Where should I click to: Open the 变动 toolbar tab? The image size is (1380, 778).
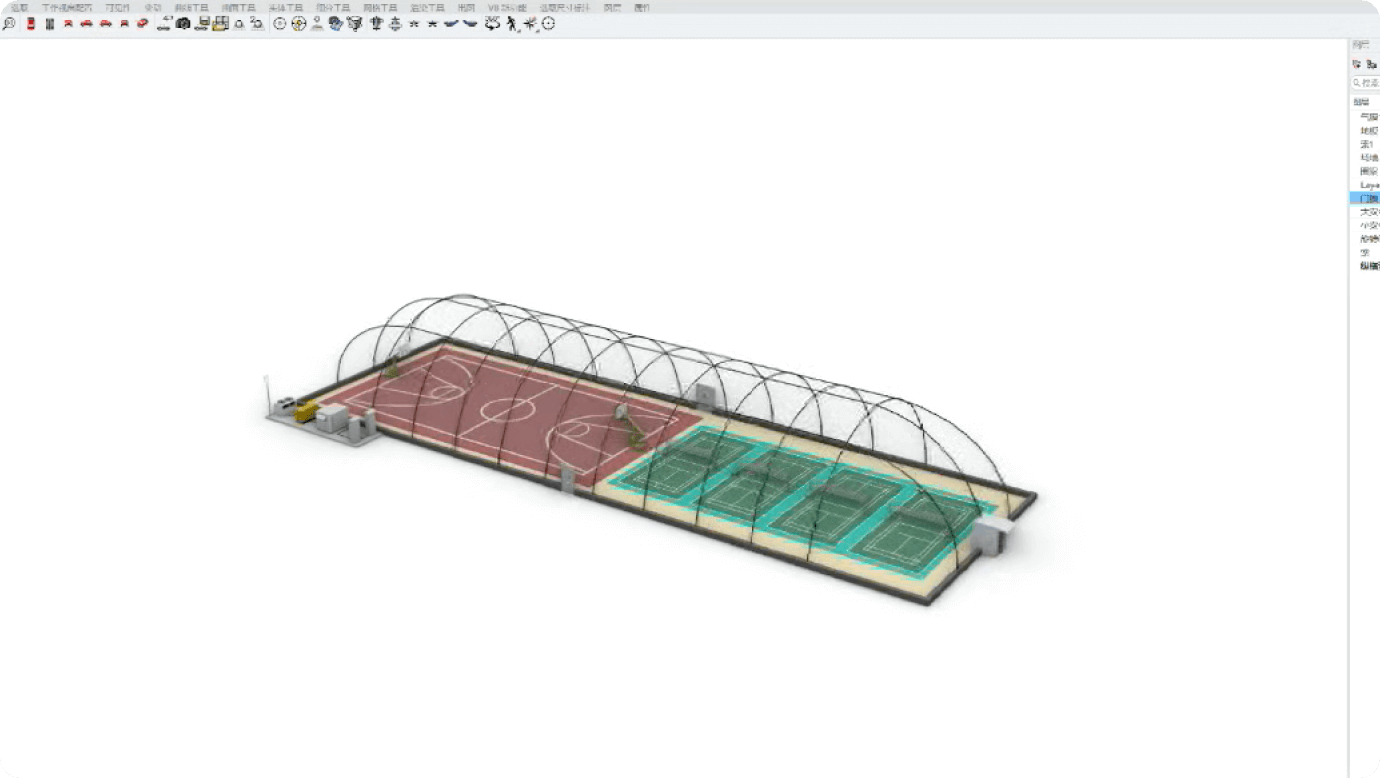pos(153,7)
